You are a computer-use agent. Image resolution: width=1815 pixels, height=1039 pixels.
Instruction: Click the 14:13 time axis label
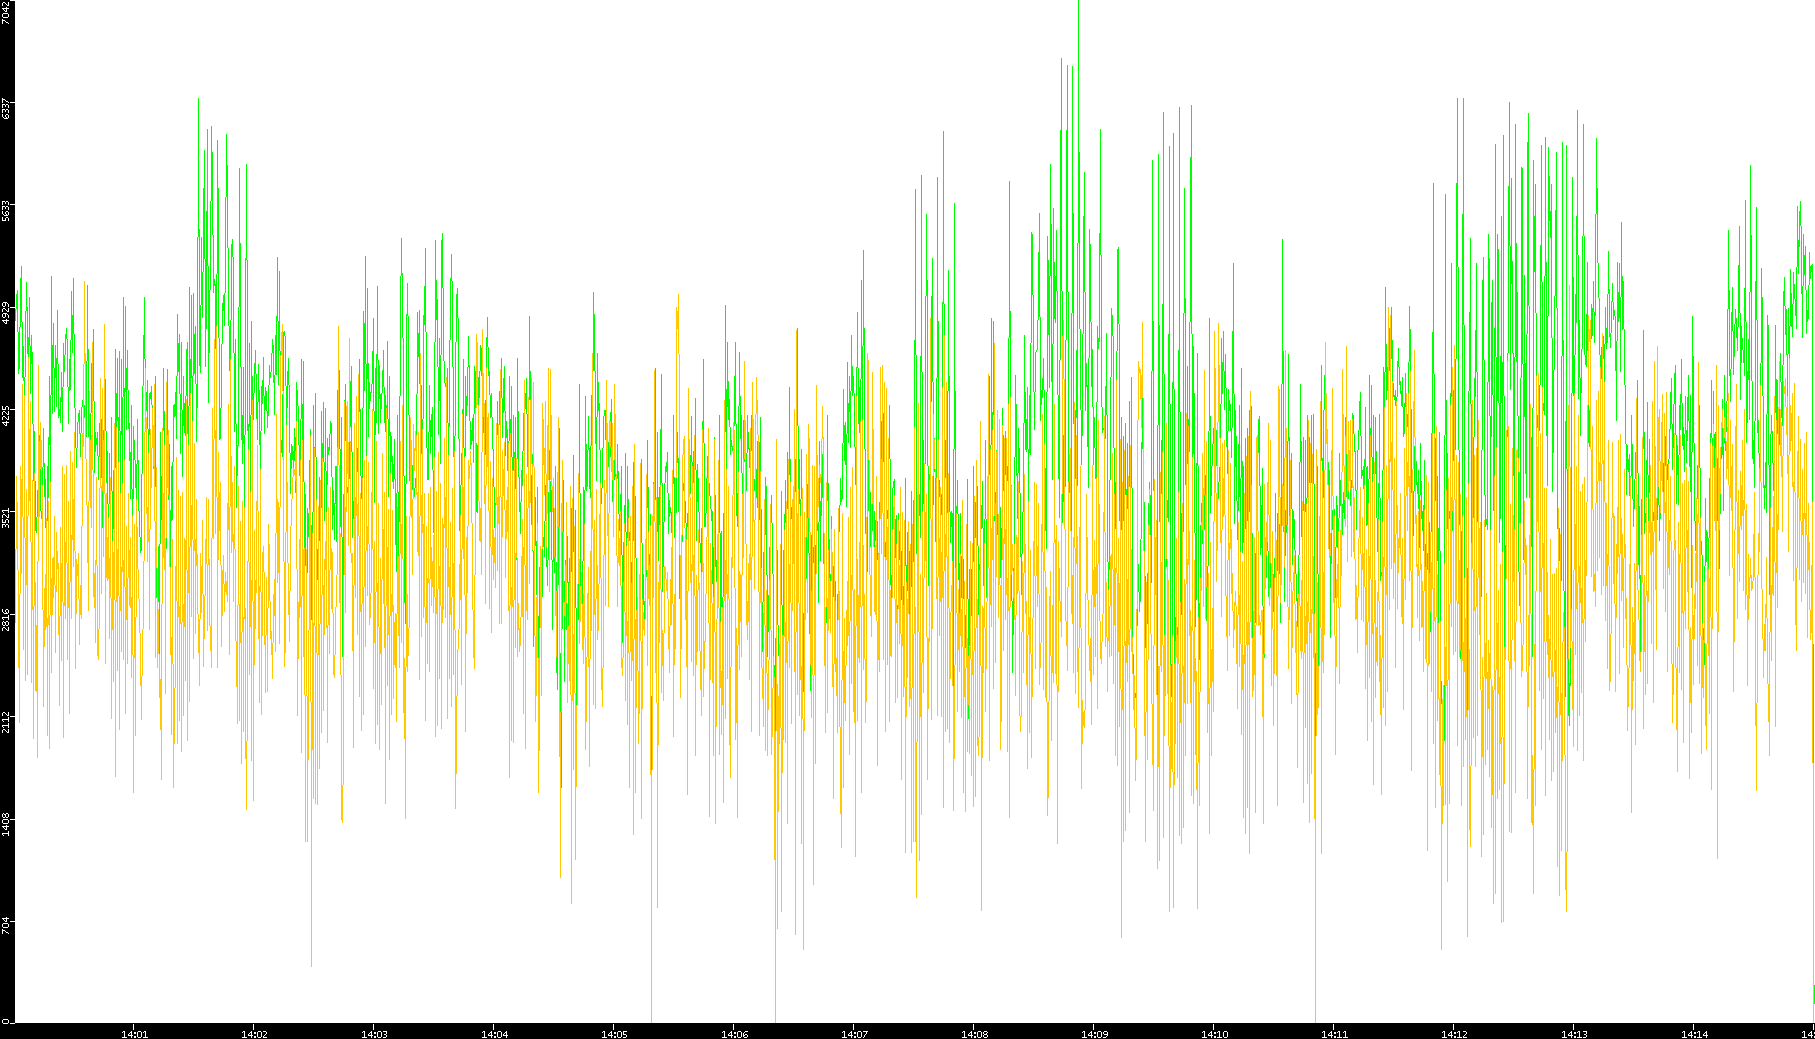[1574, 1034]
